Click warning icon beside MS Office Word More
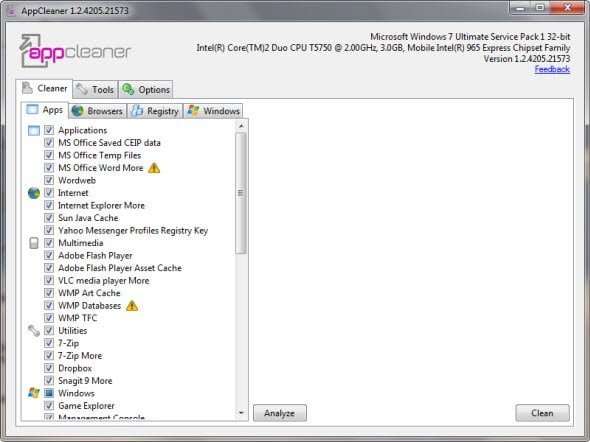This screenshot has height=442, width=590. pyautogui.click(x=154, y=168)
